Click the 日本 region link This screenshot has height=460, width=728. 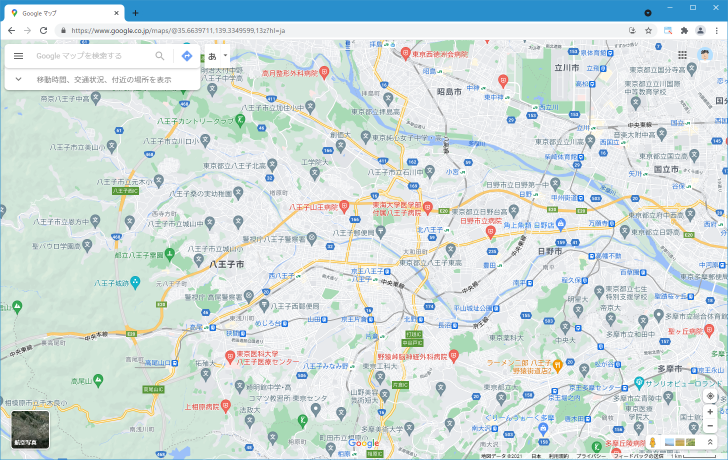click(536, 456)
